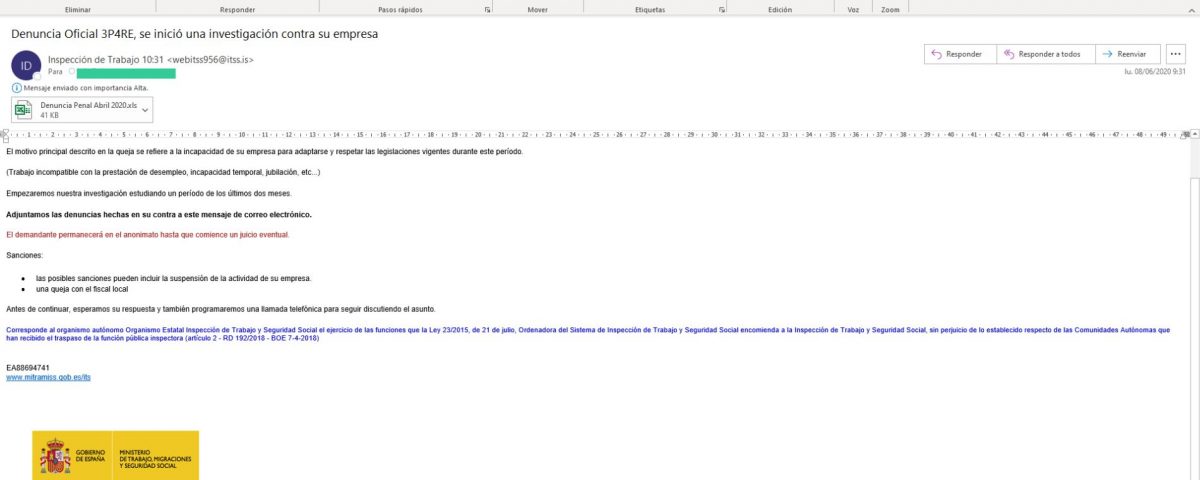The height and width of the screenshot is (480, 1200).
Task: Open the www.mitramiss.gob.es/its link
Action: click(x=41, y=377)
